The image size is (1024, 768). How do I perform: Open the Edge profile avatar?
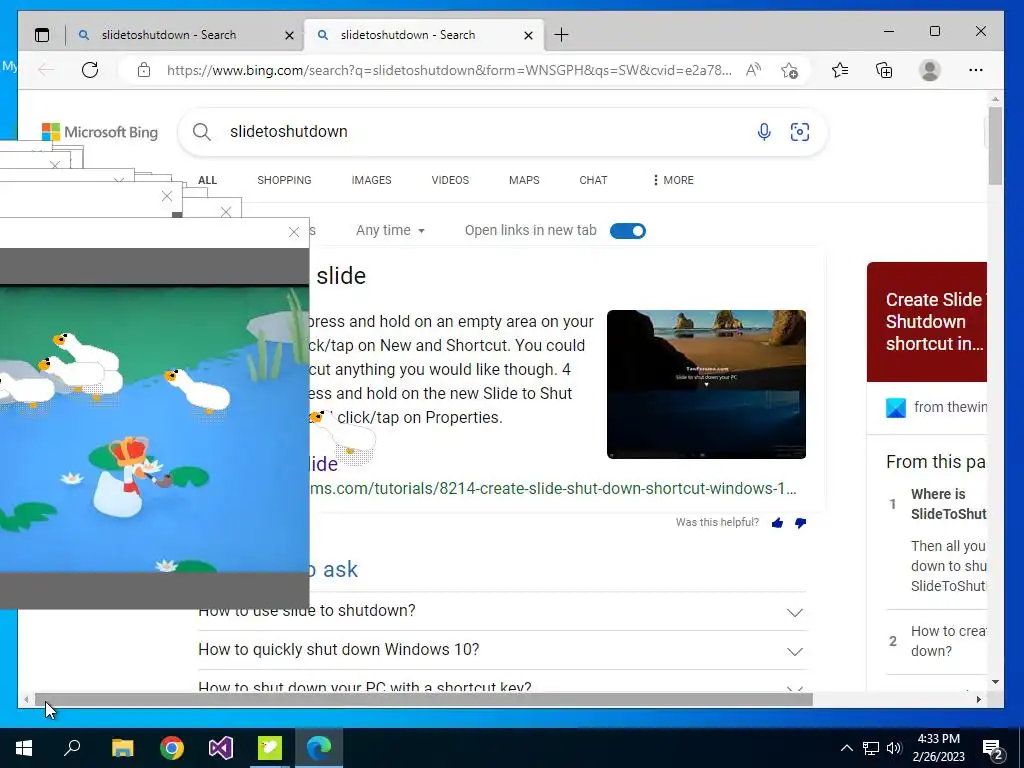(x=929, y=70)
